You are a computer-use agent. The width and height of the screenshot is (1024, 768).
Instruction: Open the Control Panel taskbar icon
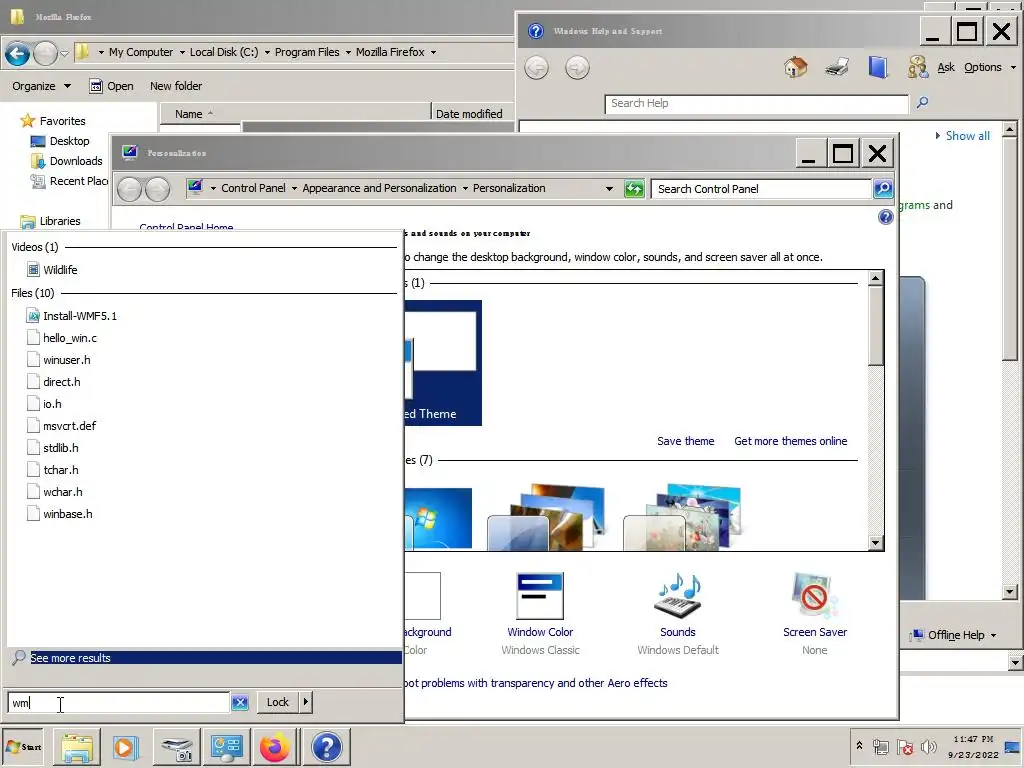226,747
